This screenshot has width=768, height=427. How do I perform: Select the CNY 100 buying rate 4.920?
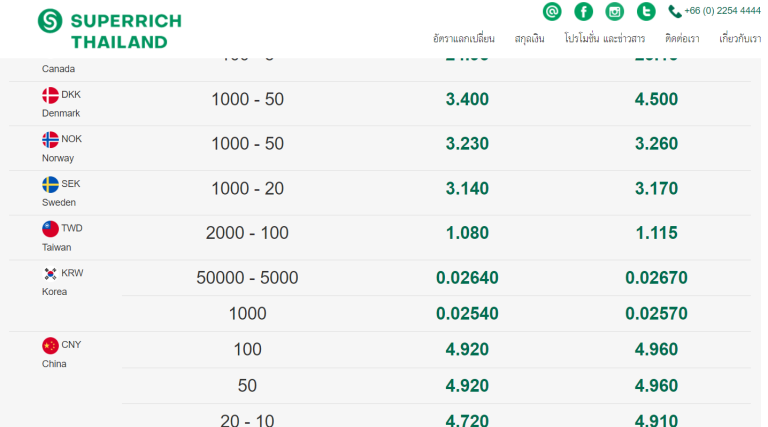pyautogui.click(x=461, y=349)
